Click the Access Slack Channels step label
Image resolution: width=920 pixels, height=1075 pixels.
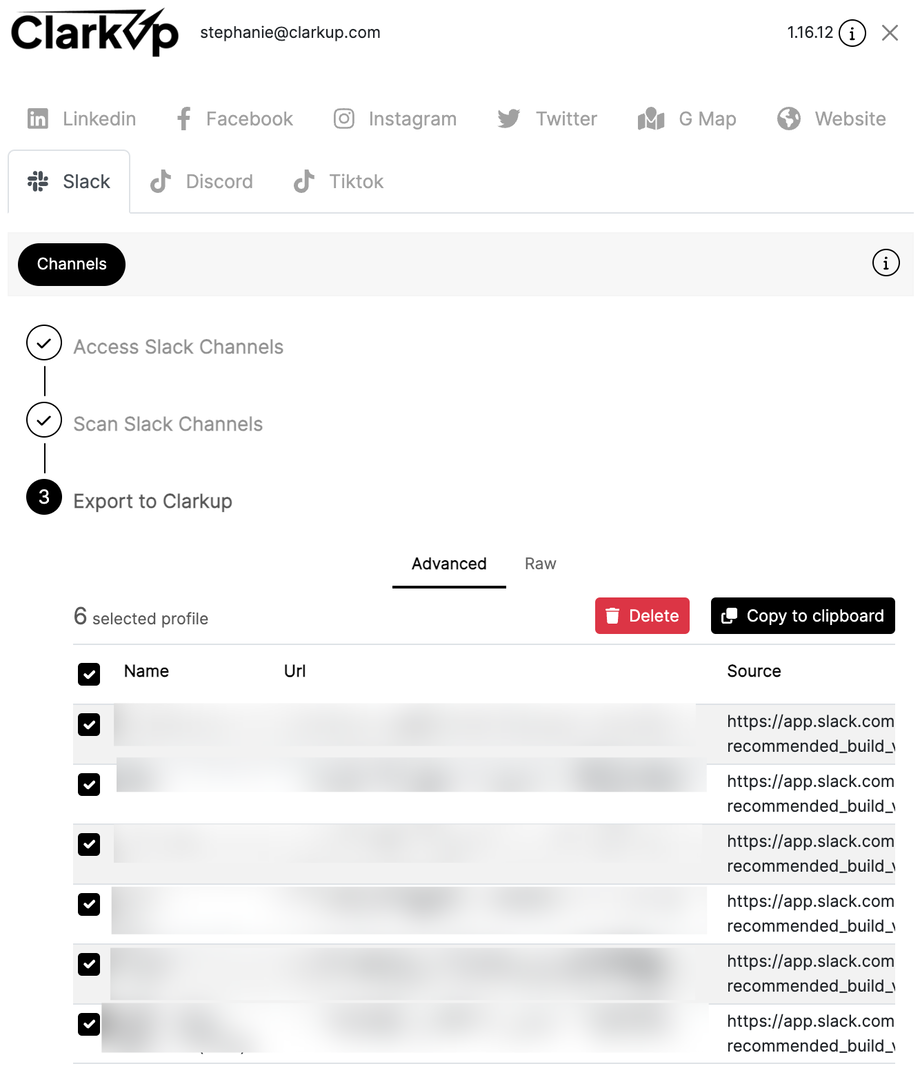pyautogui.click(x=178, y=347)
